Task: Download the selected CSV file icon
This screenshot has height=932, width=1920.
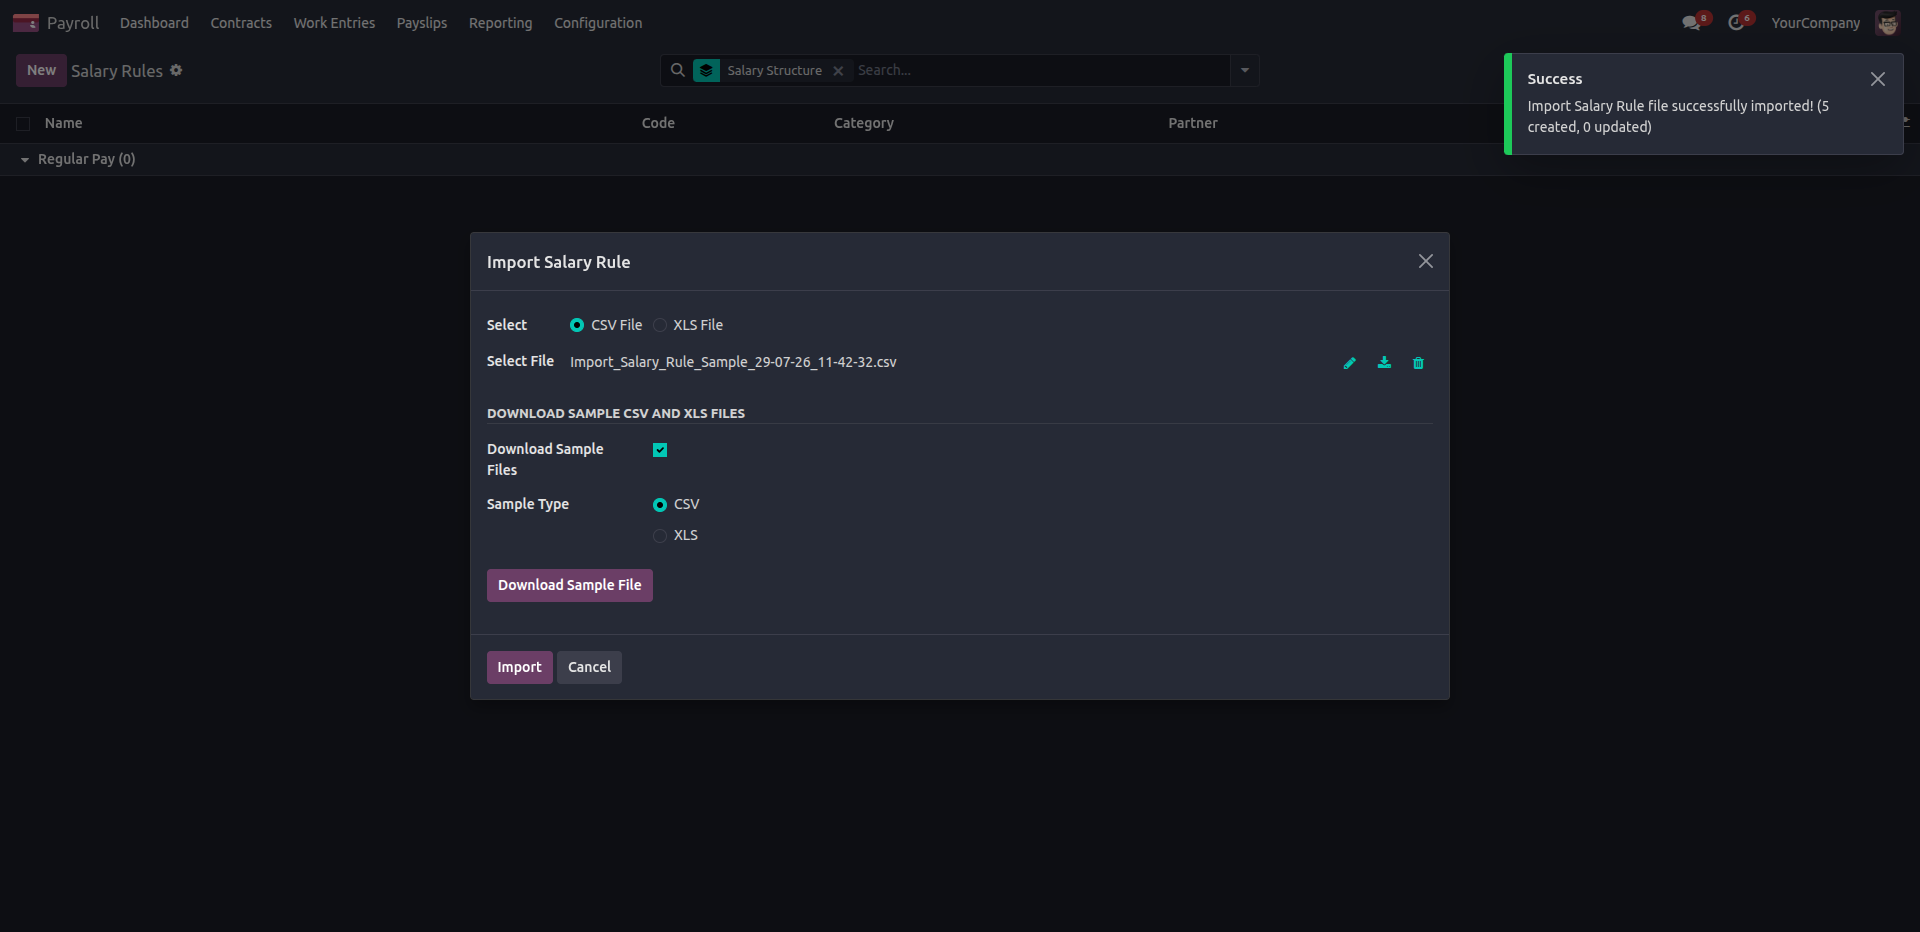Action: coord(1384,363)
